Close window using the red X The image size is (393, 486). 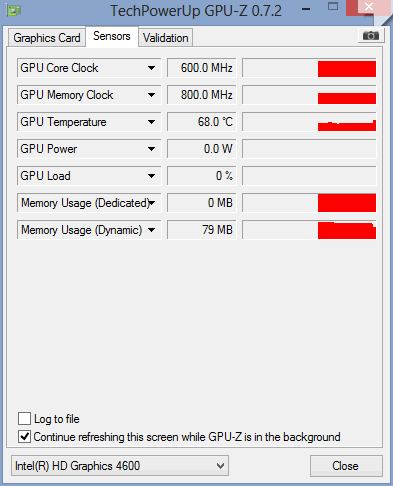[368, 7]
